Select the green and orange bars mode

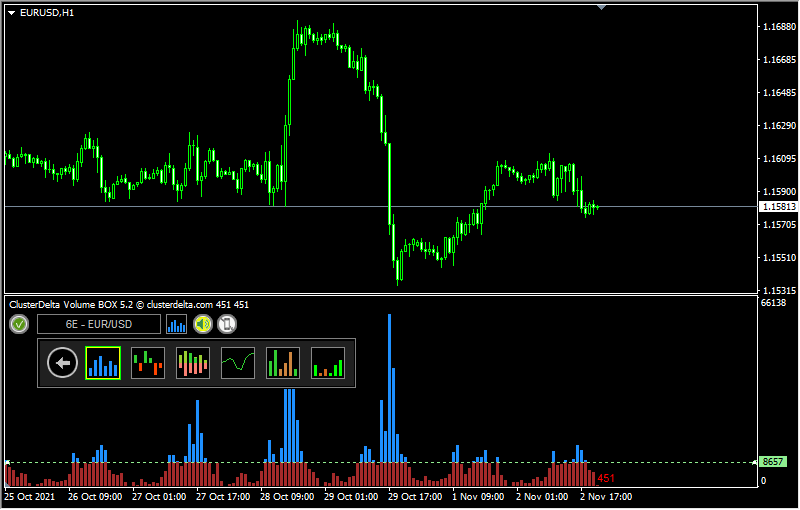[x=283, y=363]
